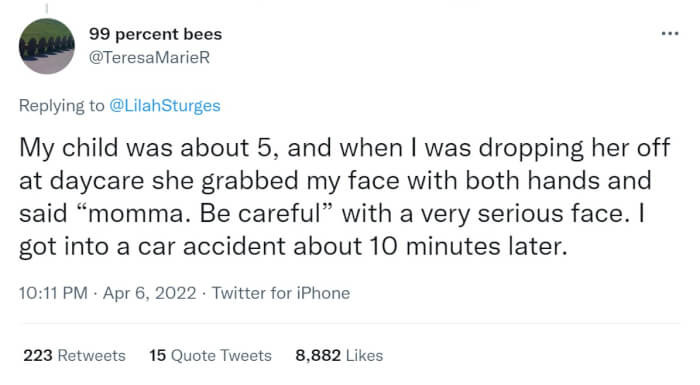700x385 pixels.
Task: Click the word "daycare" in the tweet
Action: point(97,181)
